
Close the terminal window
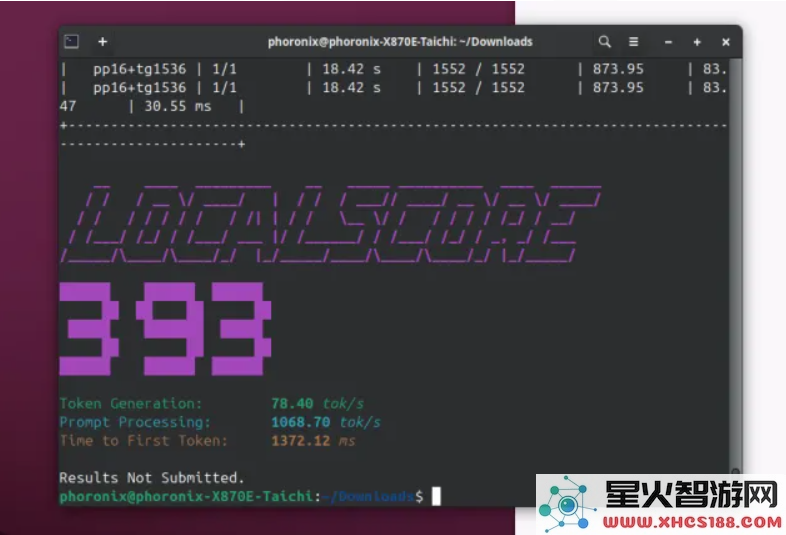pyautogui.click(x=725, y=42)
